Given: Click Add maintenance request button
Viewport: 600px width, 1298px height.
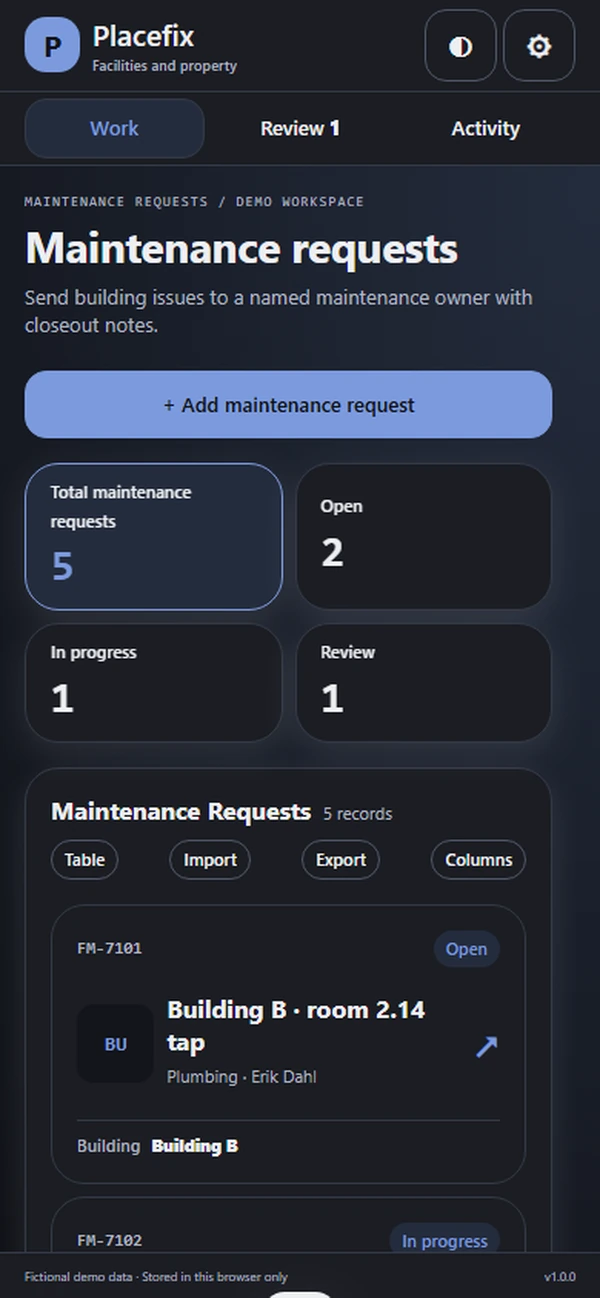Looking at the screenshot, I should point(288,405).
